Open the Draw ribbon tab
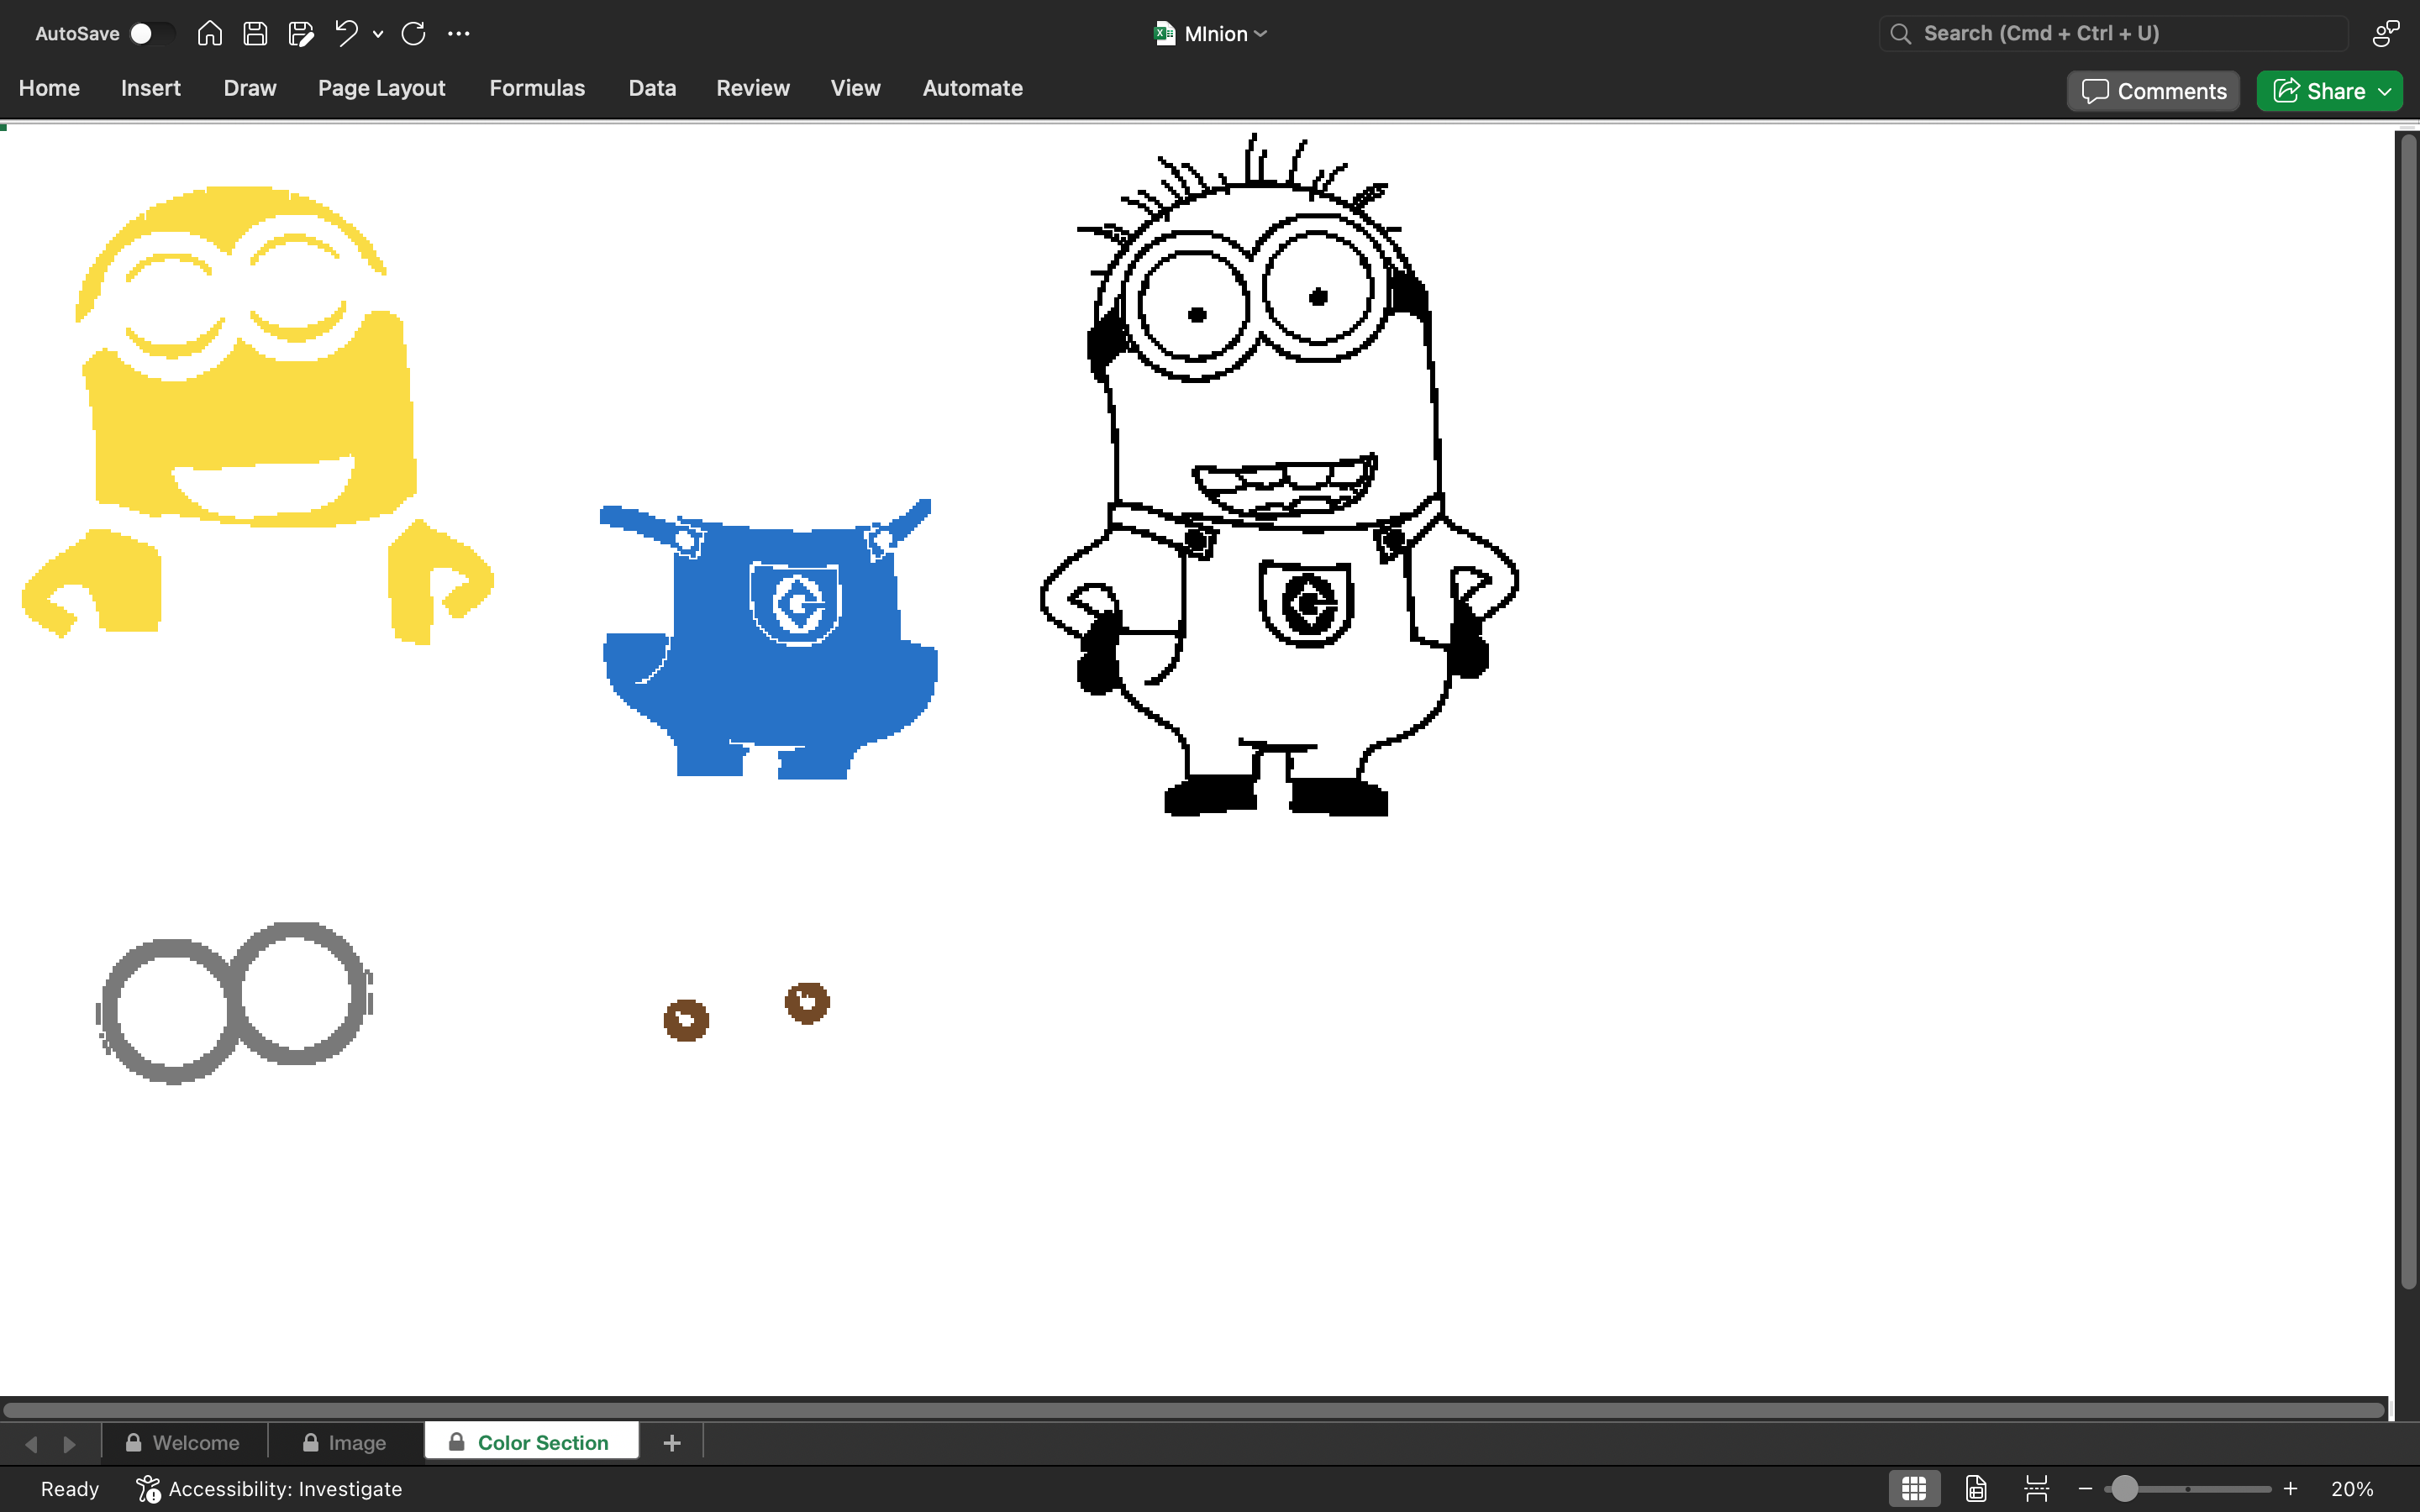 (x=250, y=88)
